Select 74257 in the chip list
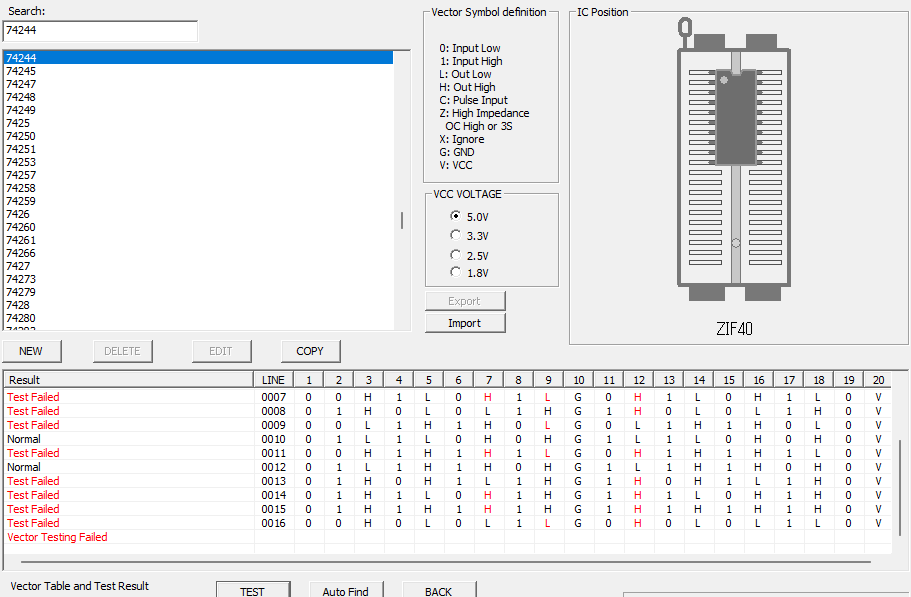Image resolution: width=911 pixels, height=597 pixels. pyautogui.click(x=198, y=175)
